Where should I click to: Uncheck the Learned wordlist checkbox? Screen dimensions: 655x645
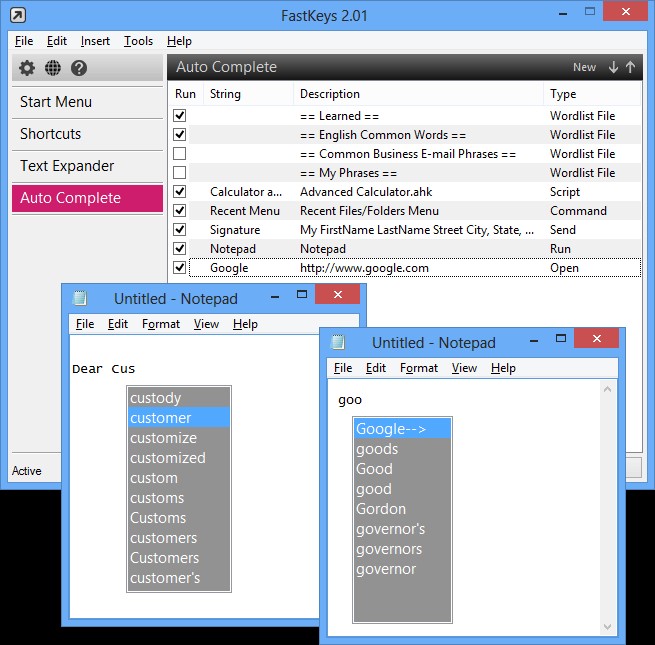180,116
